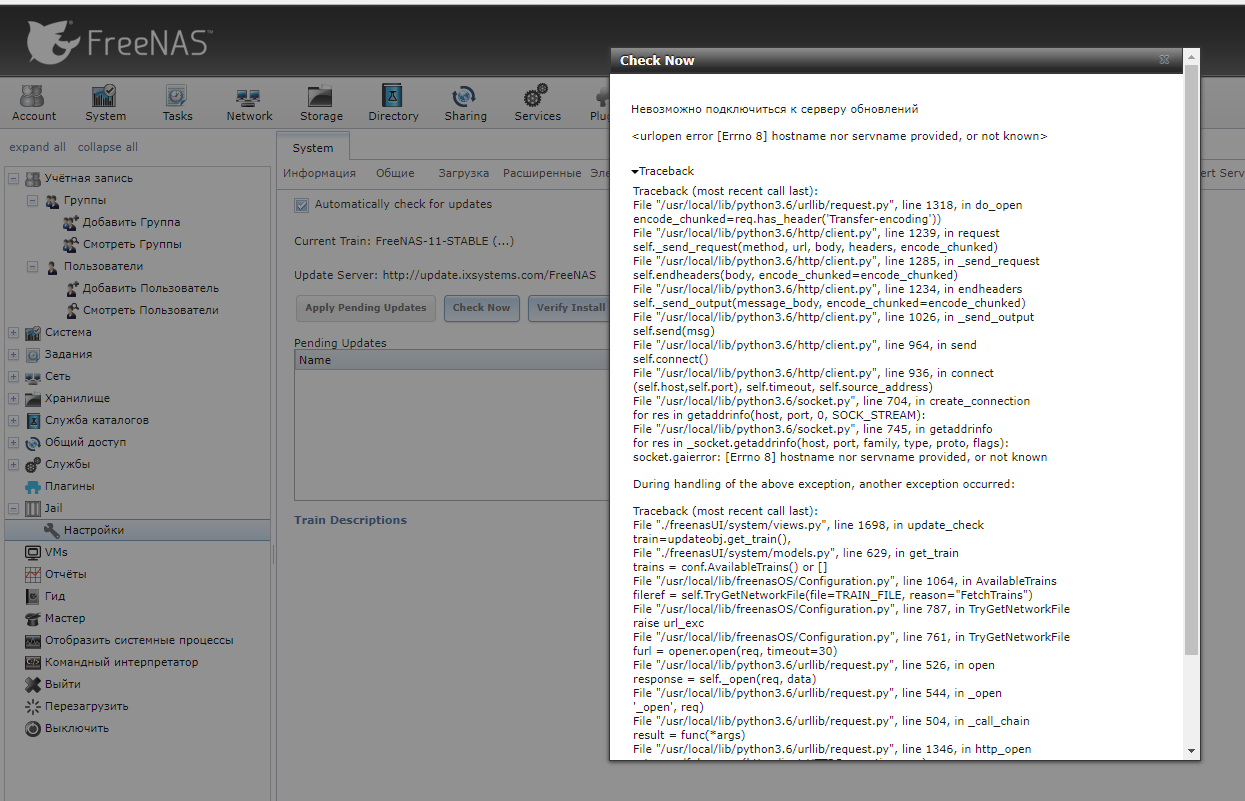The width and height of the screenshot is (1245, 801).
Task: Expand the Общий доступ tree node
Action: pos(13,442)
